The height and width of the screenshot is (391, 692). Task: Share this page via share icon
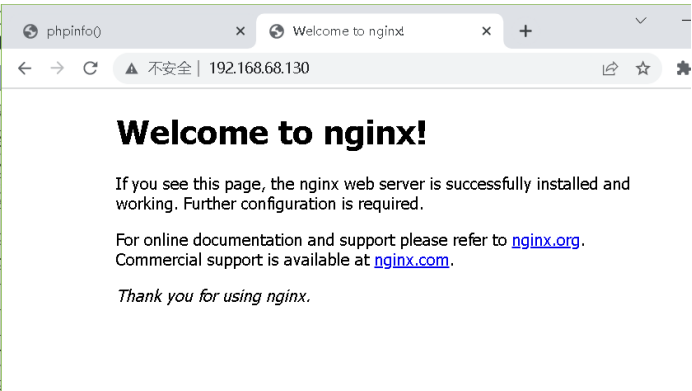pos(610,68)
